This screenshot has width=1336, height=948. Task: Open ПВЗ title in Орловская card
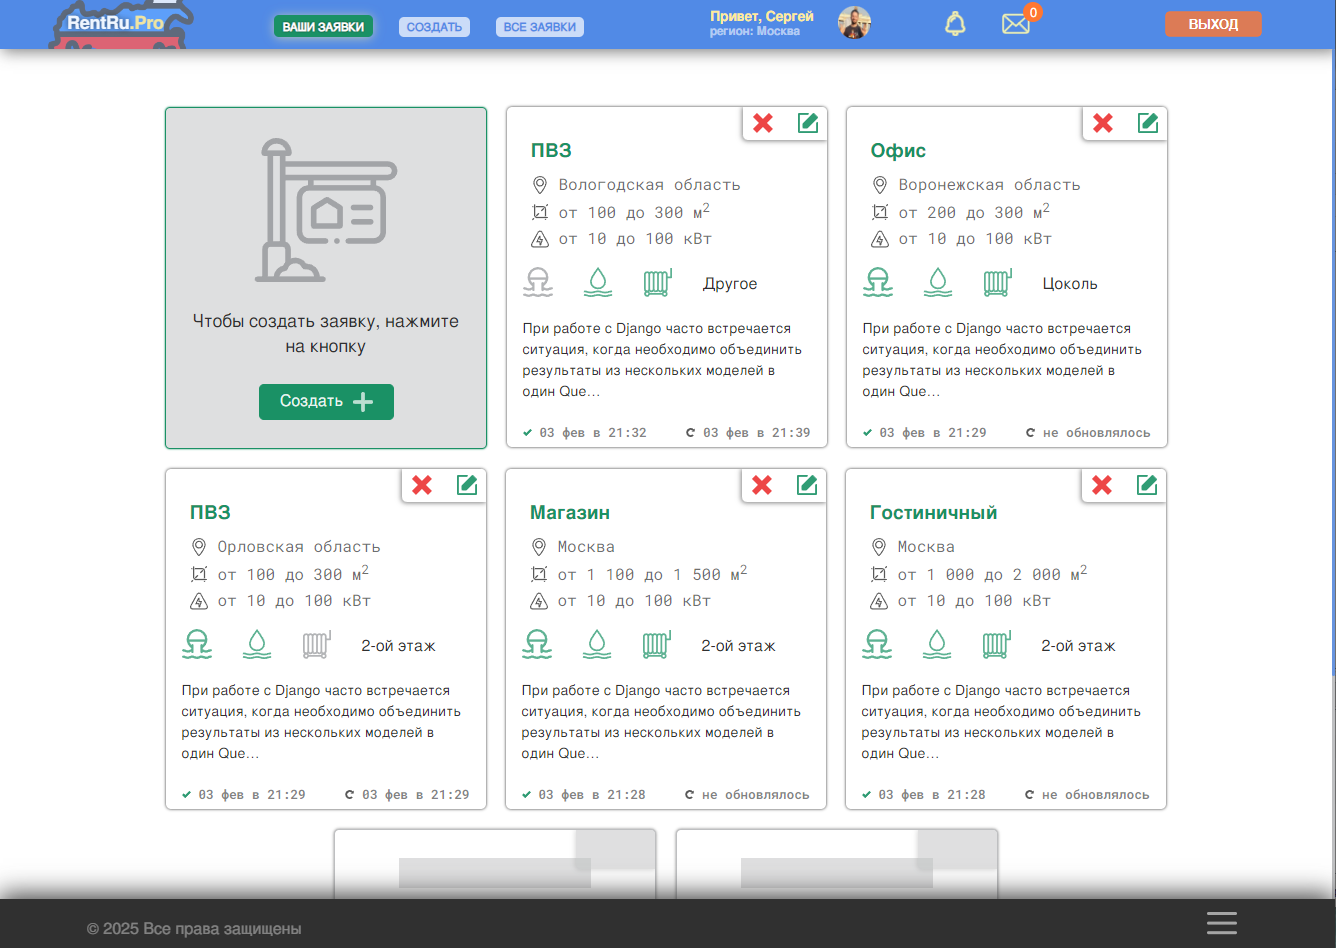(x=210, y=513)
